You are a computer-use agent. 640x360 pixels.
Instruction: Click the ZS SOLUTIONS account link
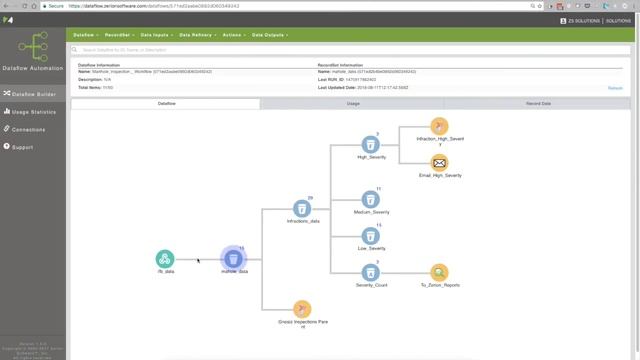coord(584,21)
